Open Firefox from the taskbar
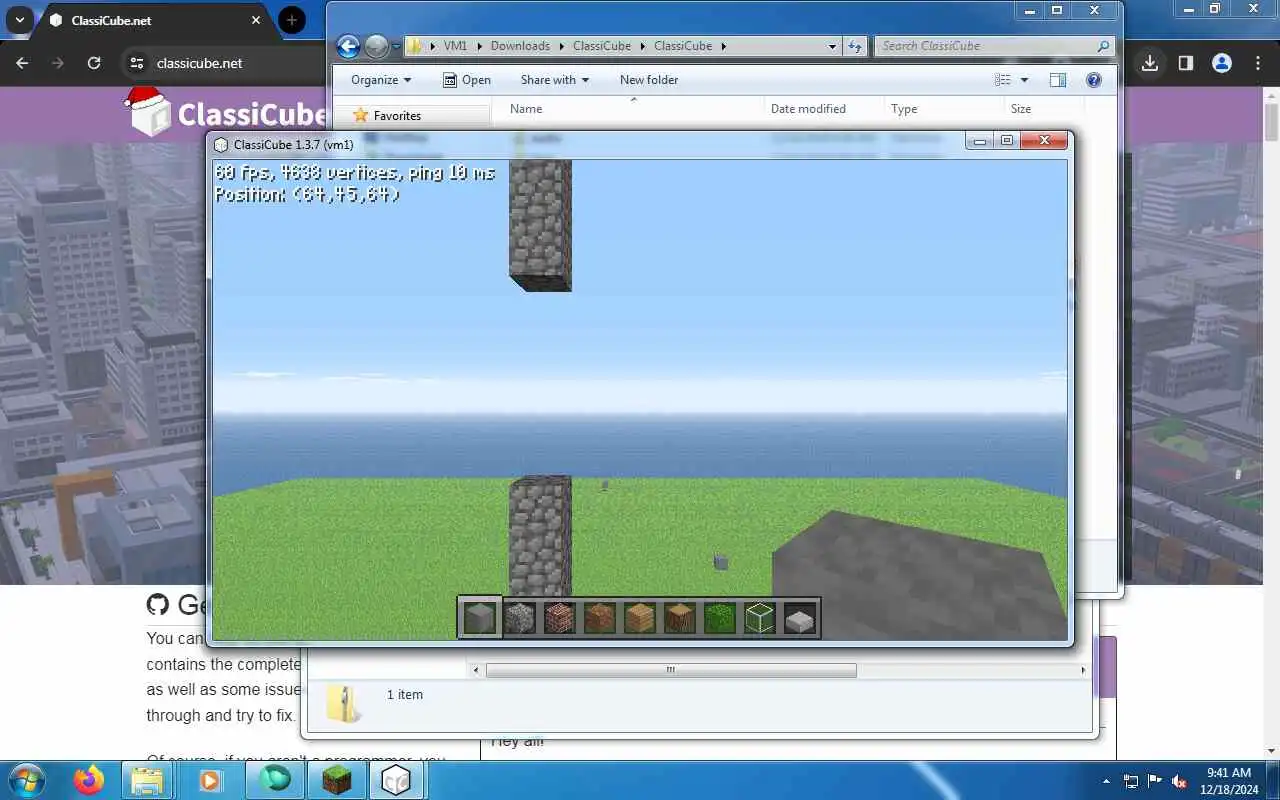Screen dimensions: 1280x800 89,780
